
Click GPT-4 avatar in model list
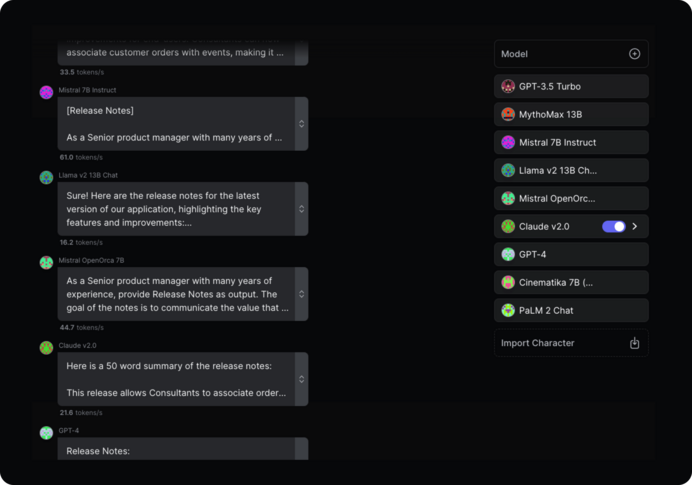pyautogui.click(x=508, y=254)
